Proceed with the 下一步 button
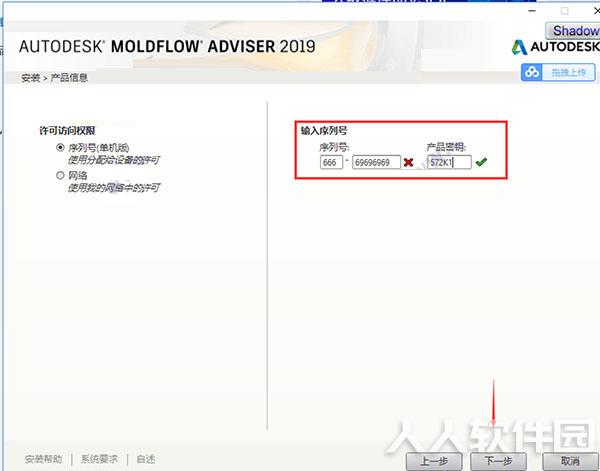 coord(498,461)
